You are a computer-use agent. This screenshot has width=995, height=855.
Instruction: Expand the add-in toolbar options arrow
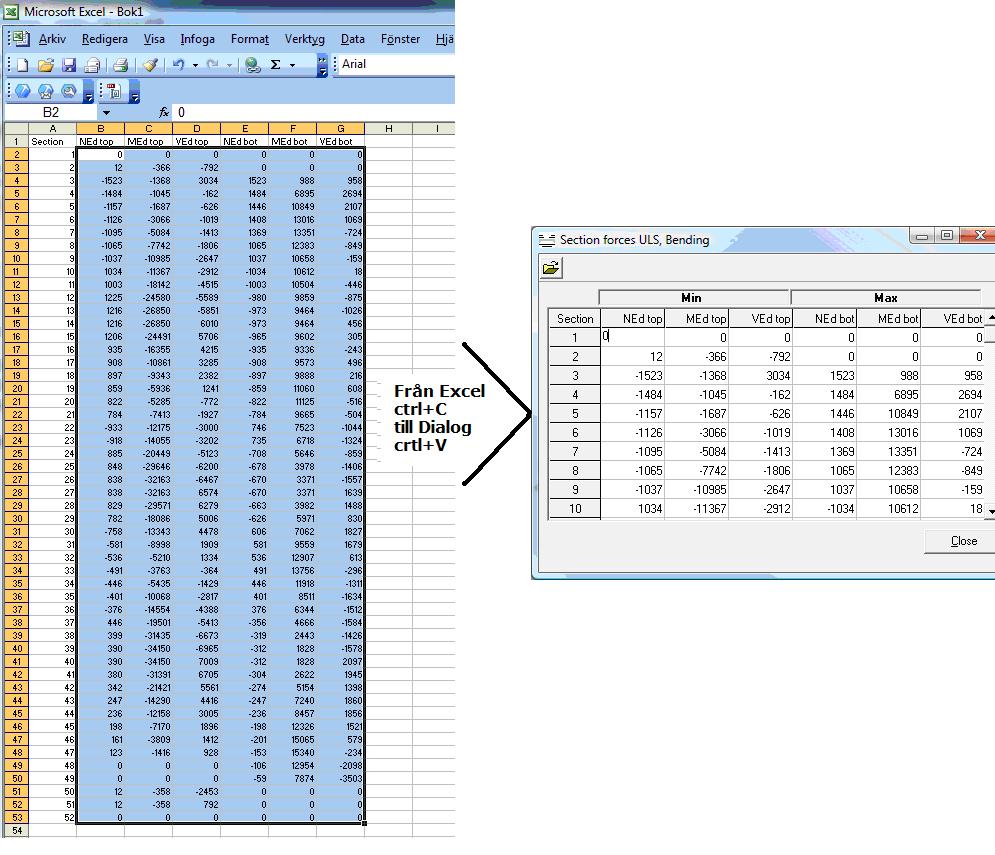[89, 91]
